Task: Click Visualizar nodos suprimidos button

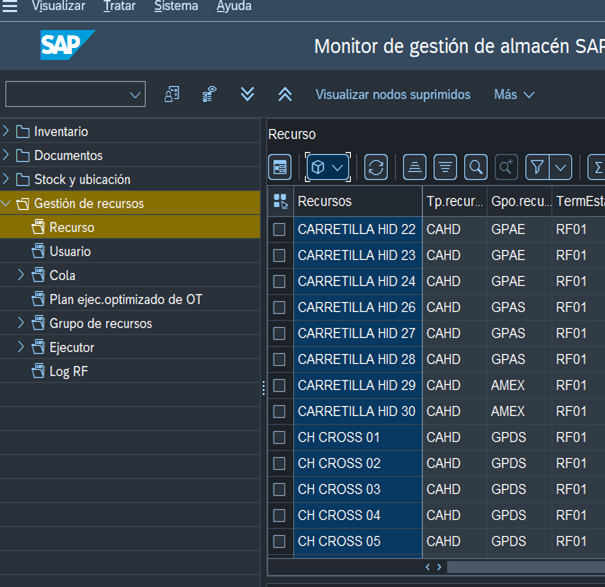Action: pyautogui.click(x=393, y=94)
